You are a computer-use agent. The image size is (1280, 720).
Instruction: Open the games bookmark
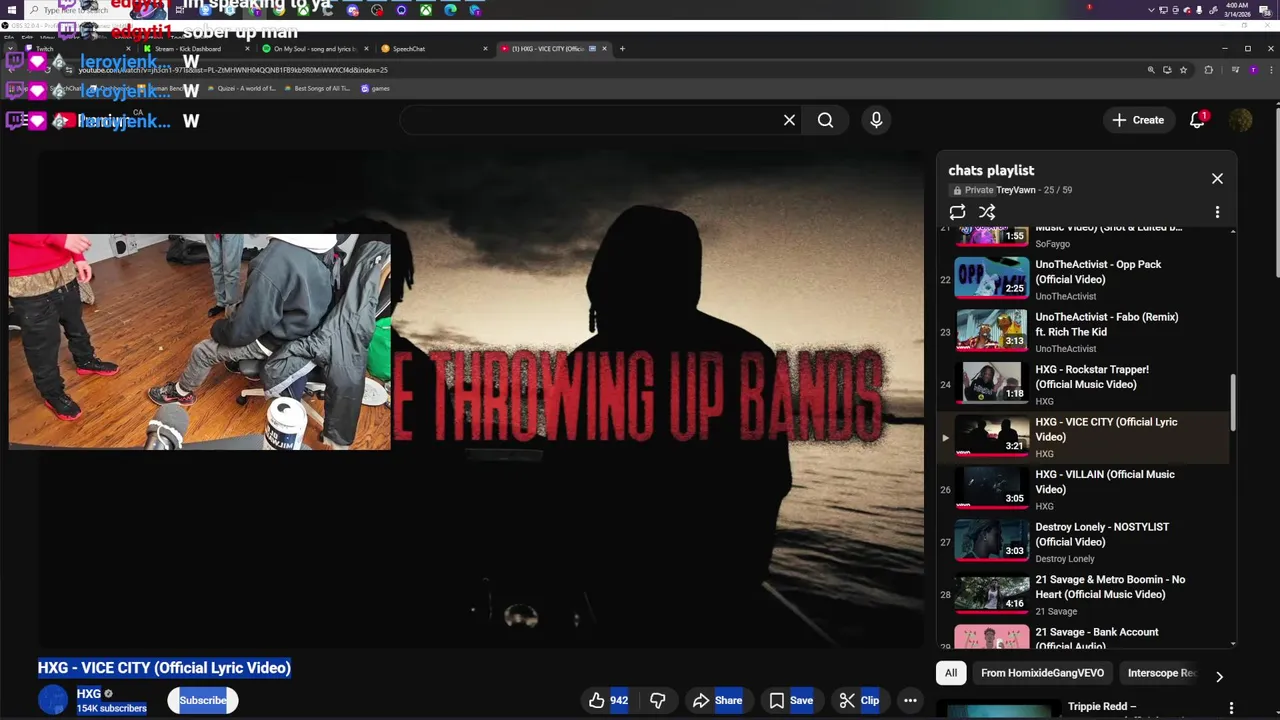click(375, 88)
